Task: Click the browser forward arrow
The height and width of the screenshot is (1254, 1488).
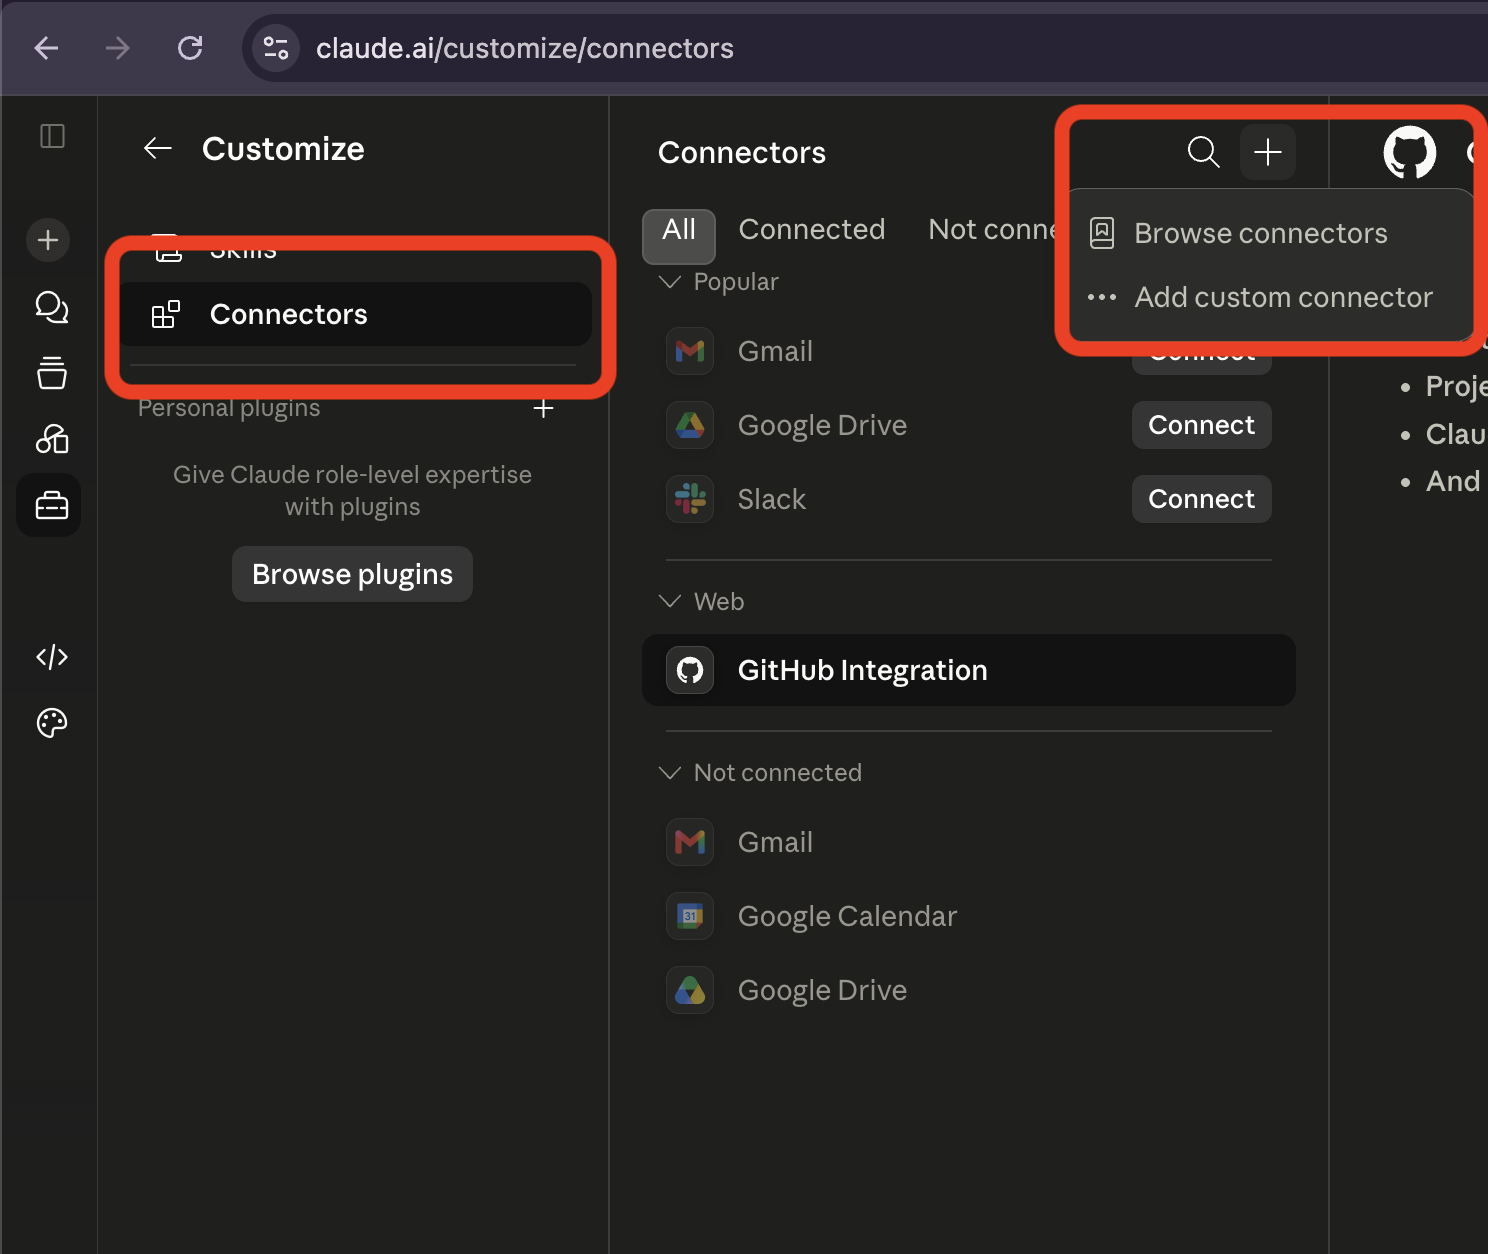Action: click(x=118, y=48)
